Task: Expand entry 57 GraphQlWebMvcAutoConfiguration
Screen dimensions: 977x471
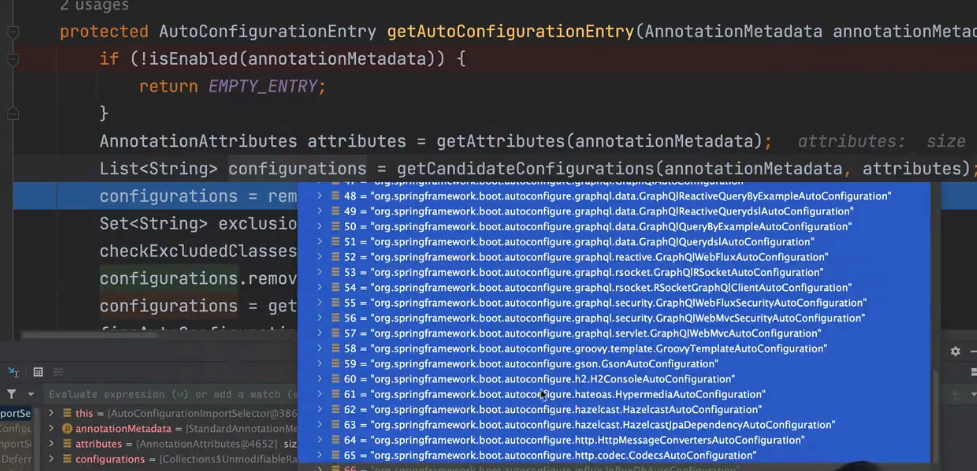Action: click(x=320, y=333)
